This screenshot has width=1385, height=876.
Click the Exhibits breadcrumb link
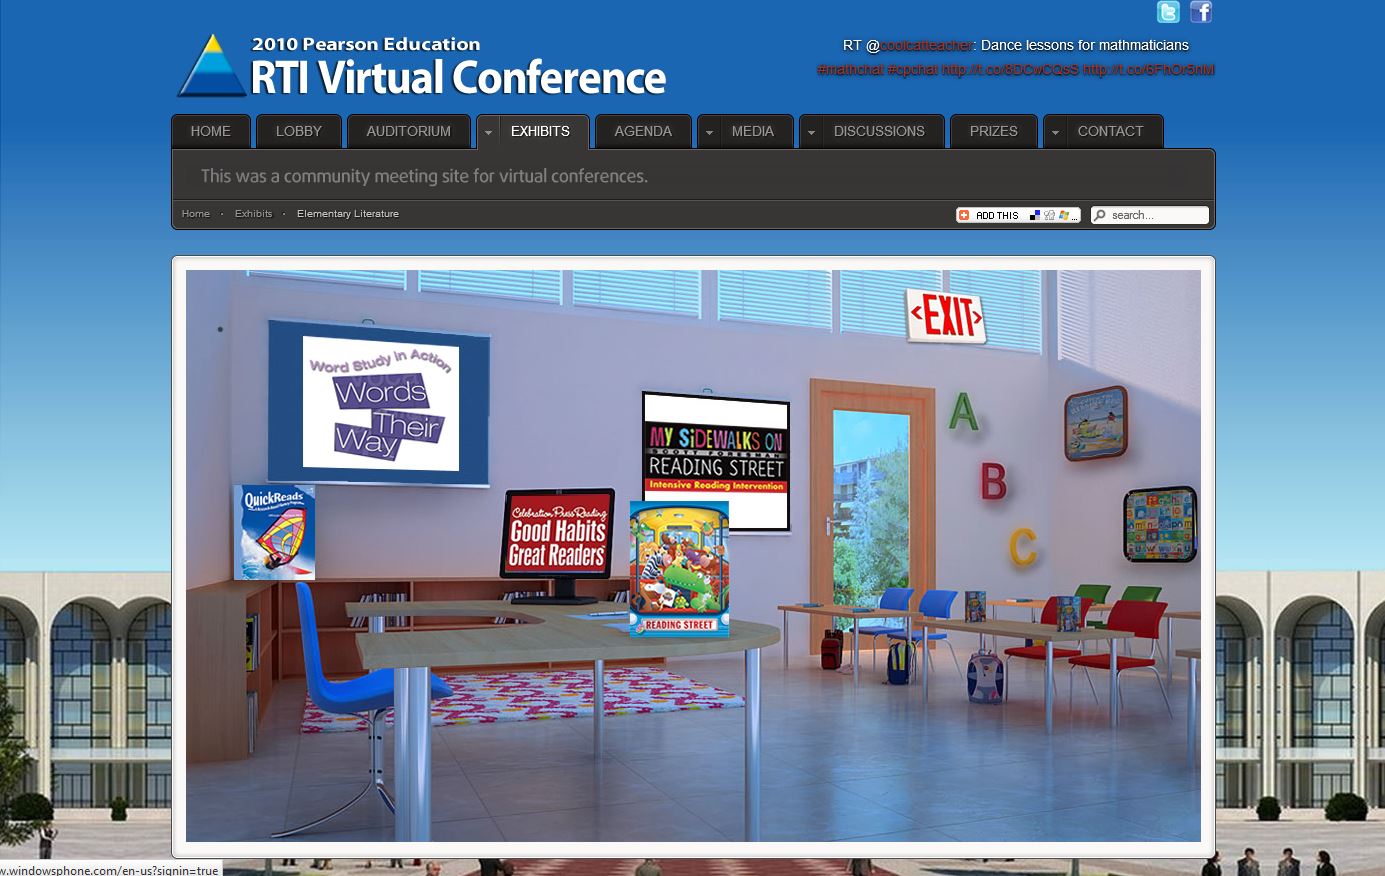pyautogui.click(x=253, y=214)
